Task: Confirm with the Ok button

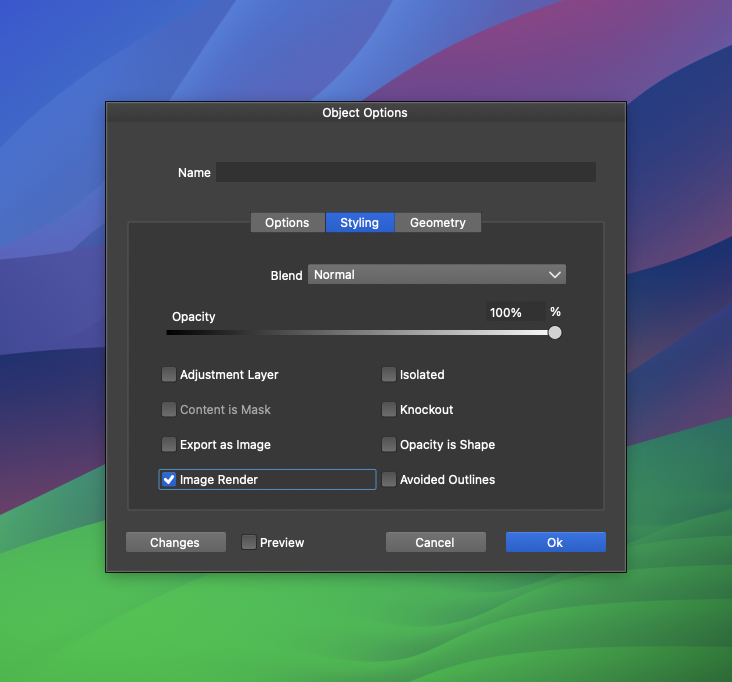Action: click(x=555, y=542)
